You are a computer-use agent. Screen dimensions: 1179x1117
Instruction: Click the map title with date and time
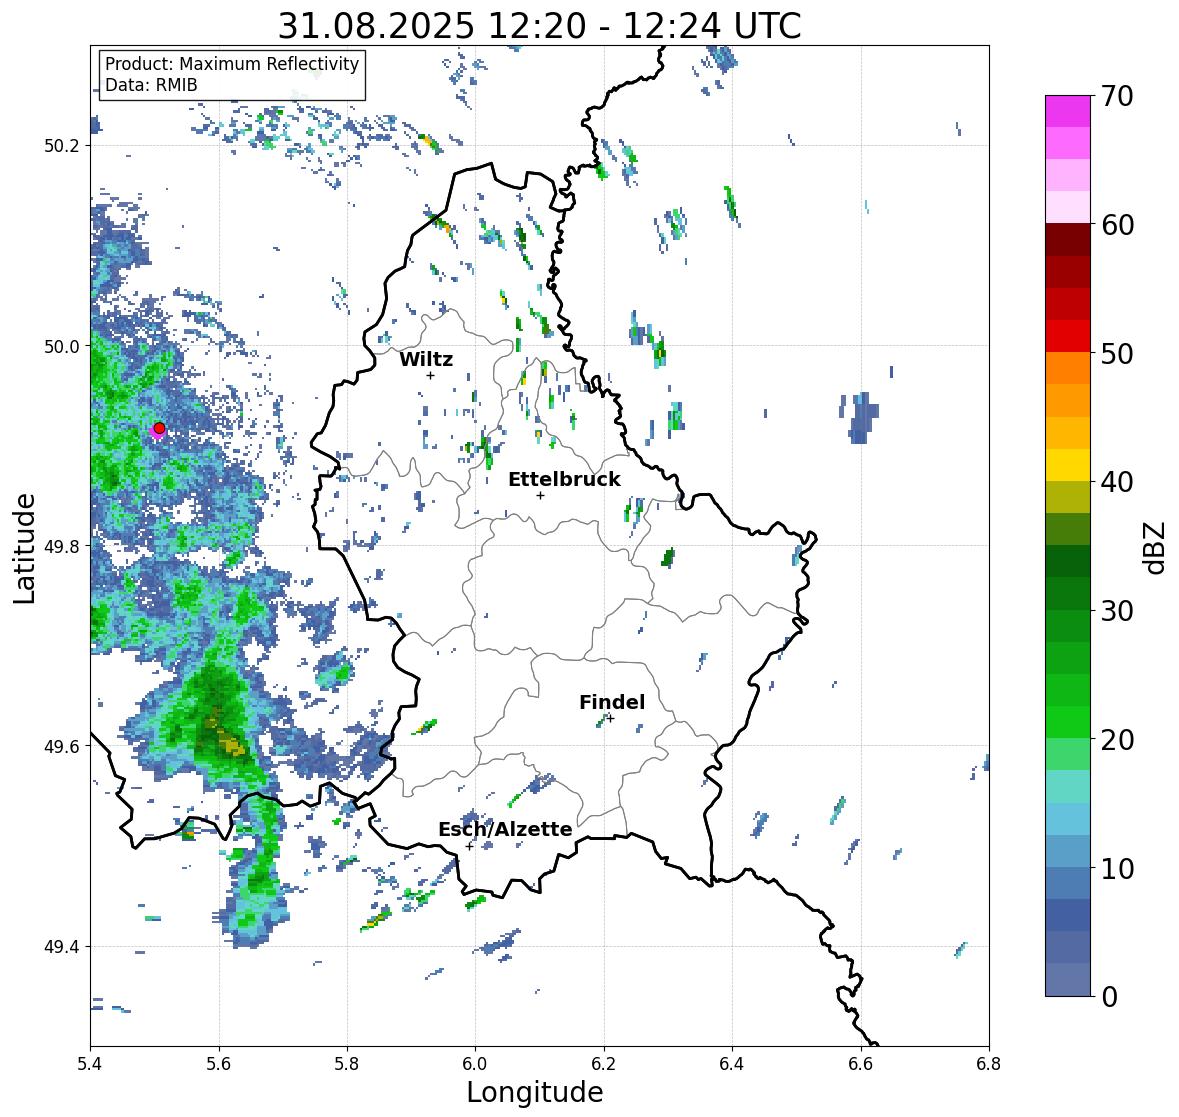point(539,26)
